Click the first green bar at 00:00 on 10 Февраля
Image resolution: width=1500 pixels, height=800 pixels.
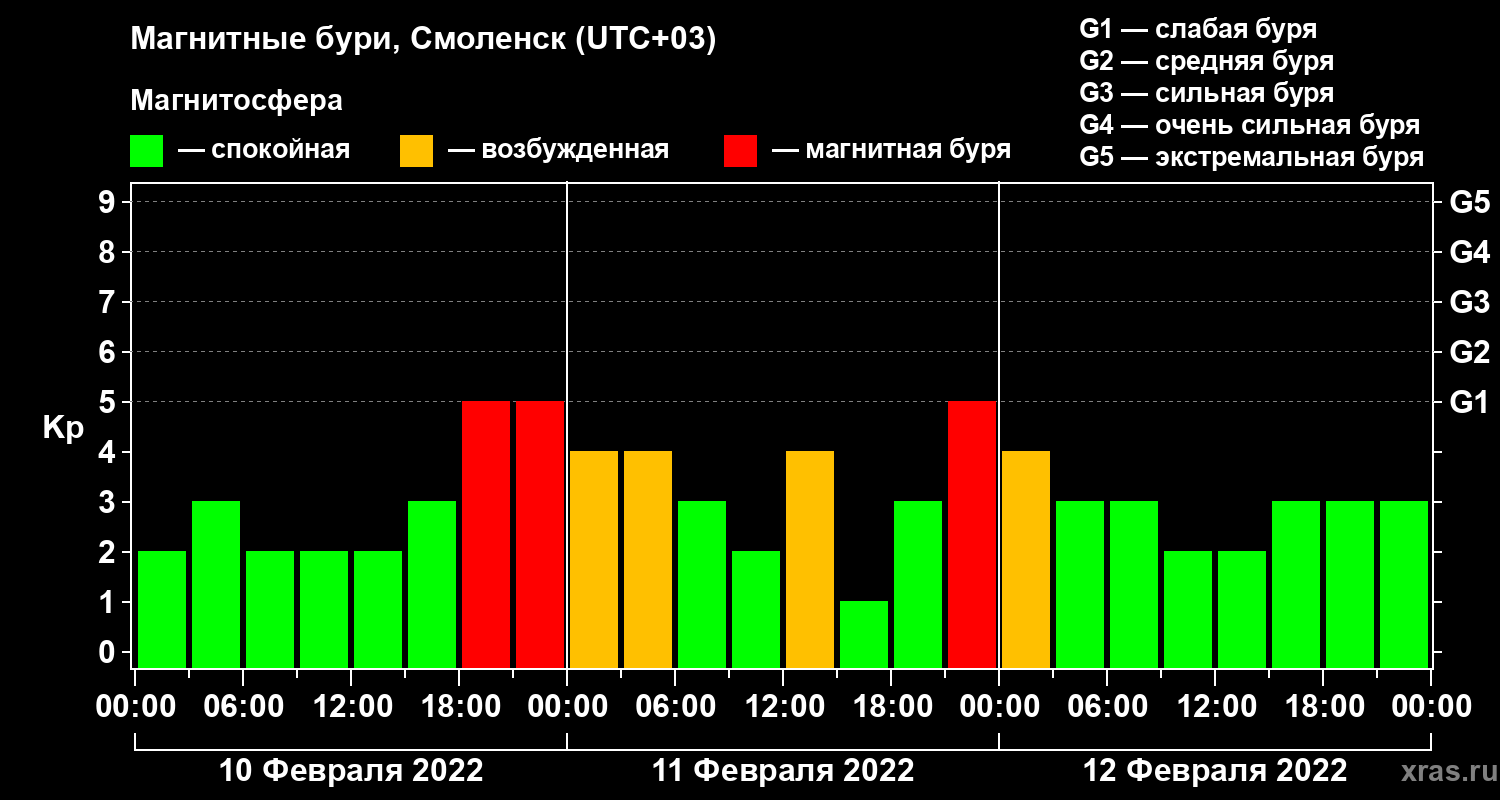click(x=162, y=609)
